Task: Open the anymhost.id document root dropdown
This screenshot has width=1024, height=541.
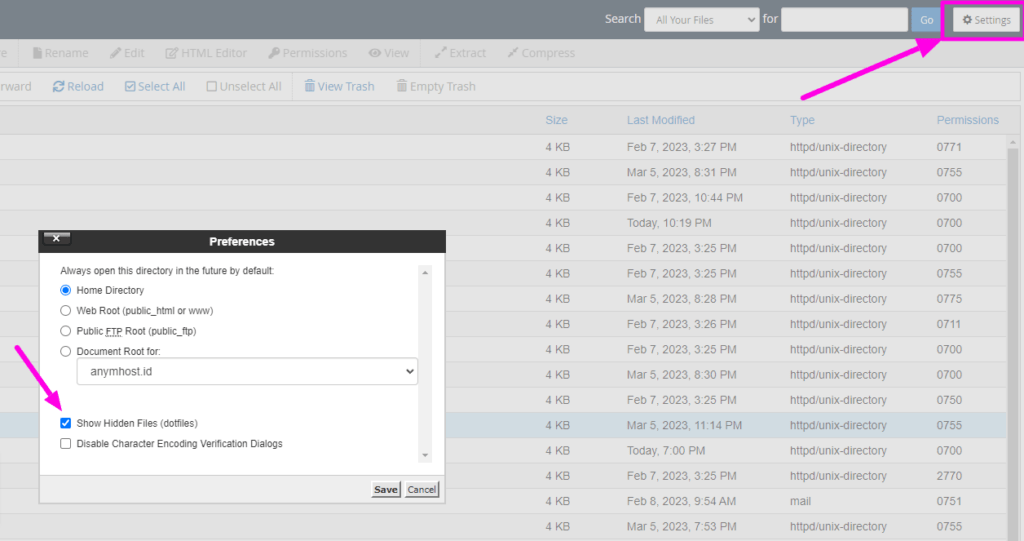Action: pos(247,371)
